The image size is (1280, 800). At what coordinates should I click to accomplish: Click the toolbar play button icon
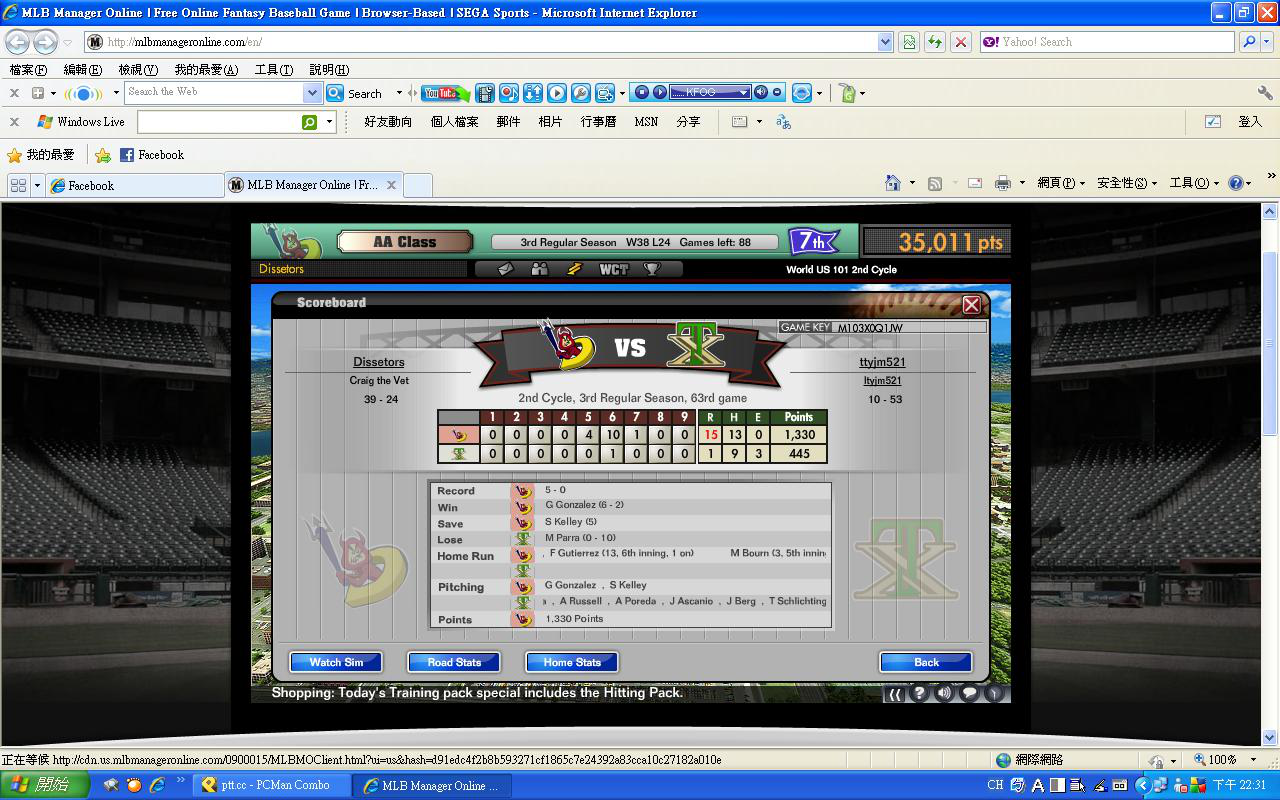pyautogui.click(x=557, y=93)
